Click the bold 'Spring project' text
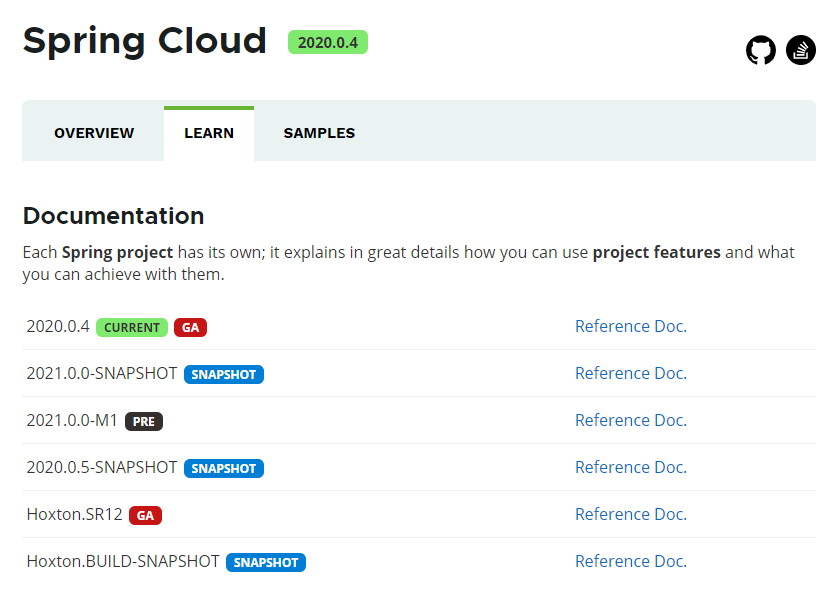 coord(117,253)
